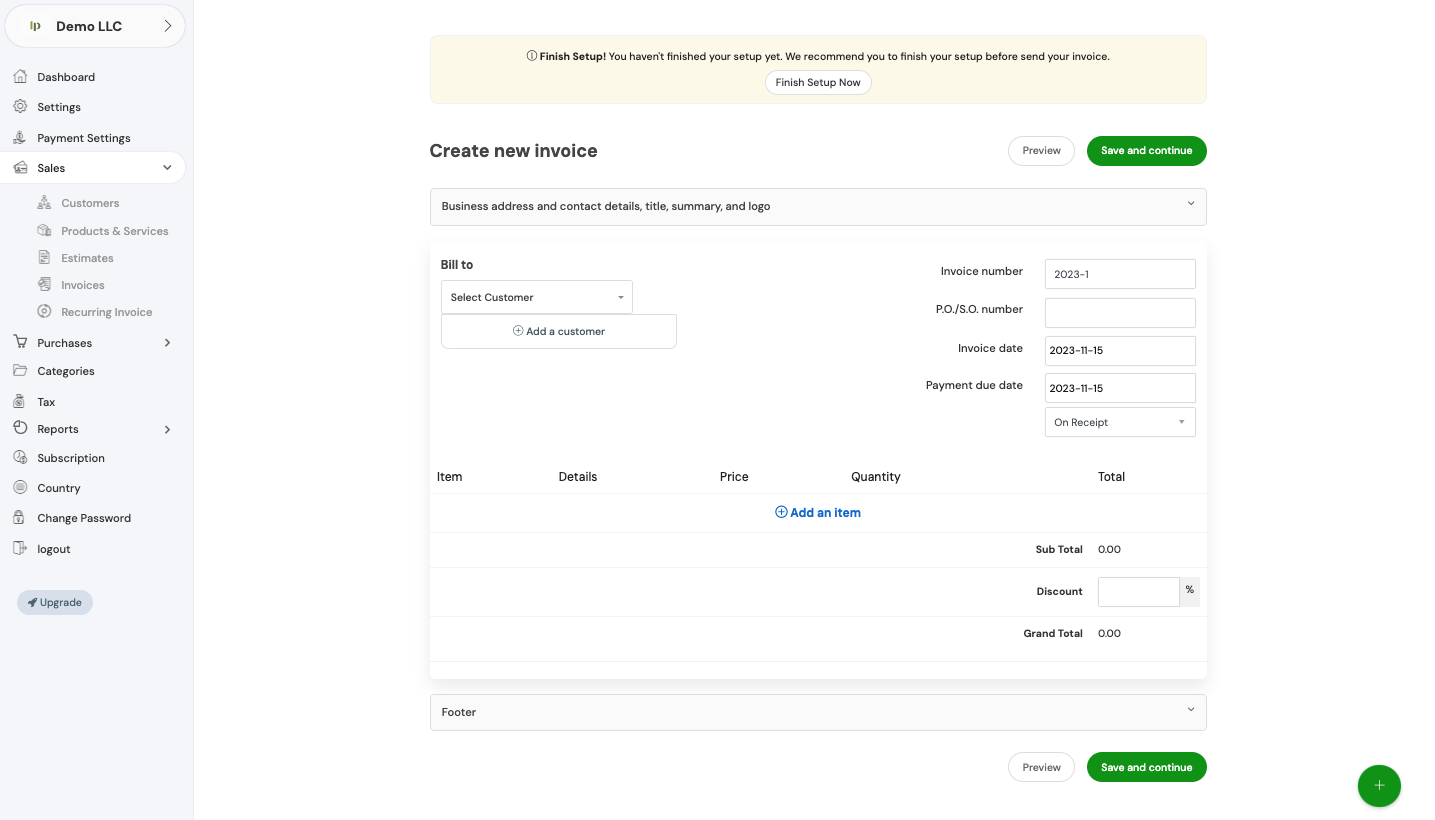Click the P.O./S.O. number input field

(1119, 313)
